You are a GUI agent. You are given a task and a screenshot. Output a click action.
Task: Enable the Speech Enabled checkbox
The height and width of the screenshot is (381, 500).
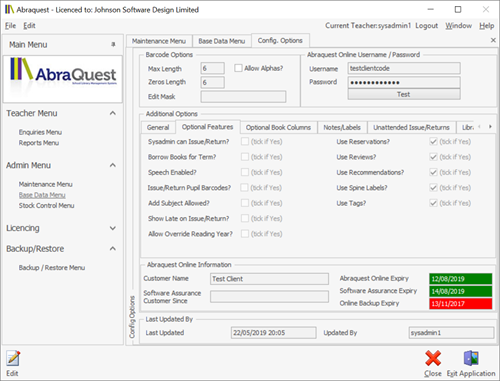[x=245, y=172]
